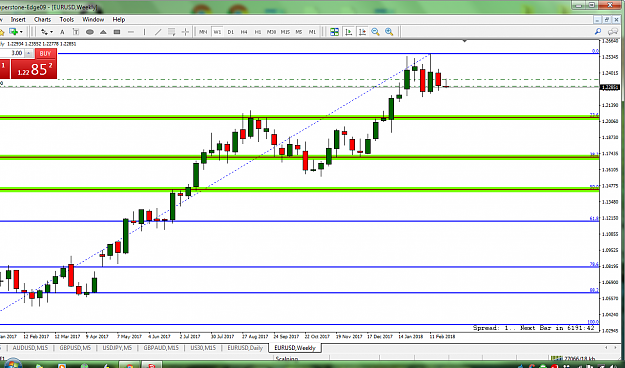Select the Vertical Line tool
The image size is (625, 368).
click(144, 32)
